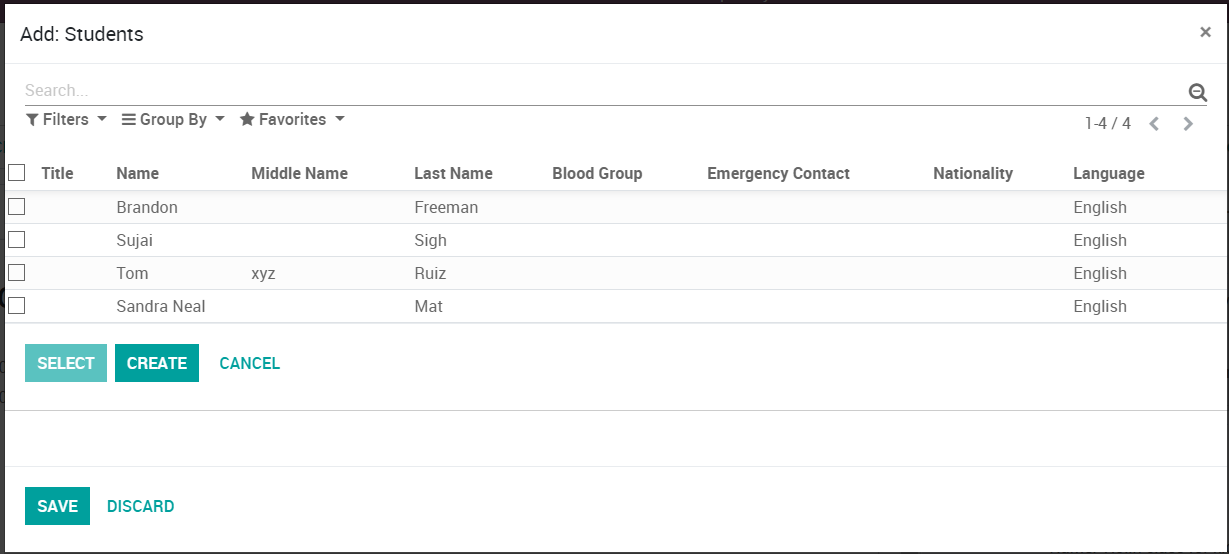
Task: Go to the next page arrow
Action: click(x=1188, y=124)
